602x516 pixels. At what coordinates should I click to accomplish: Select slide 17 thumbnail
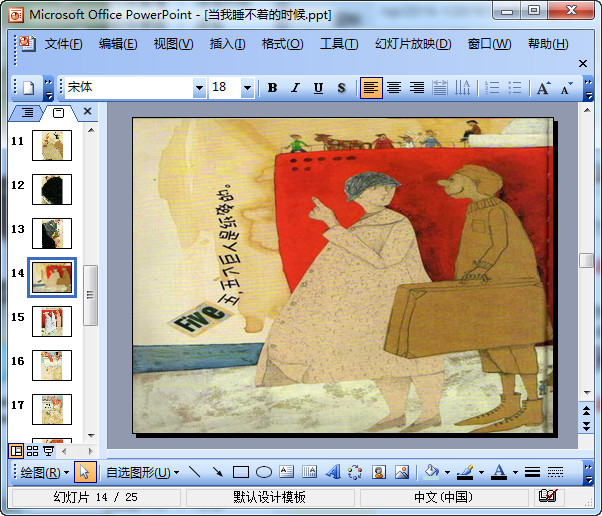52,409
